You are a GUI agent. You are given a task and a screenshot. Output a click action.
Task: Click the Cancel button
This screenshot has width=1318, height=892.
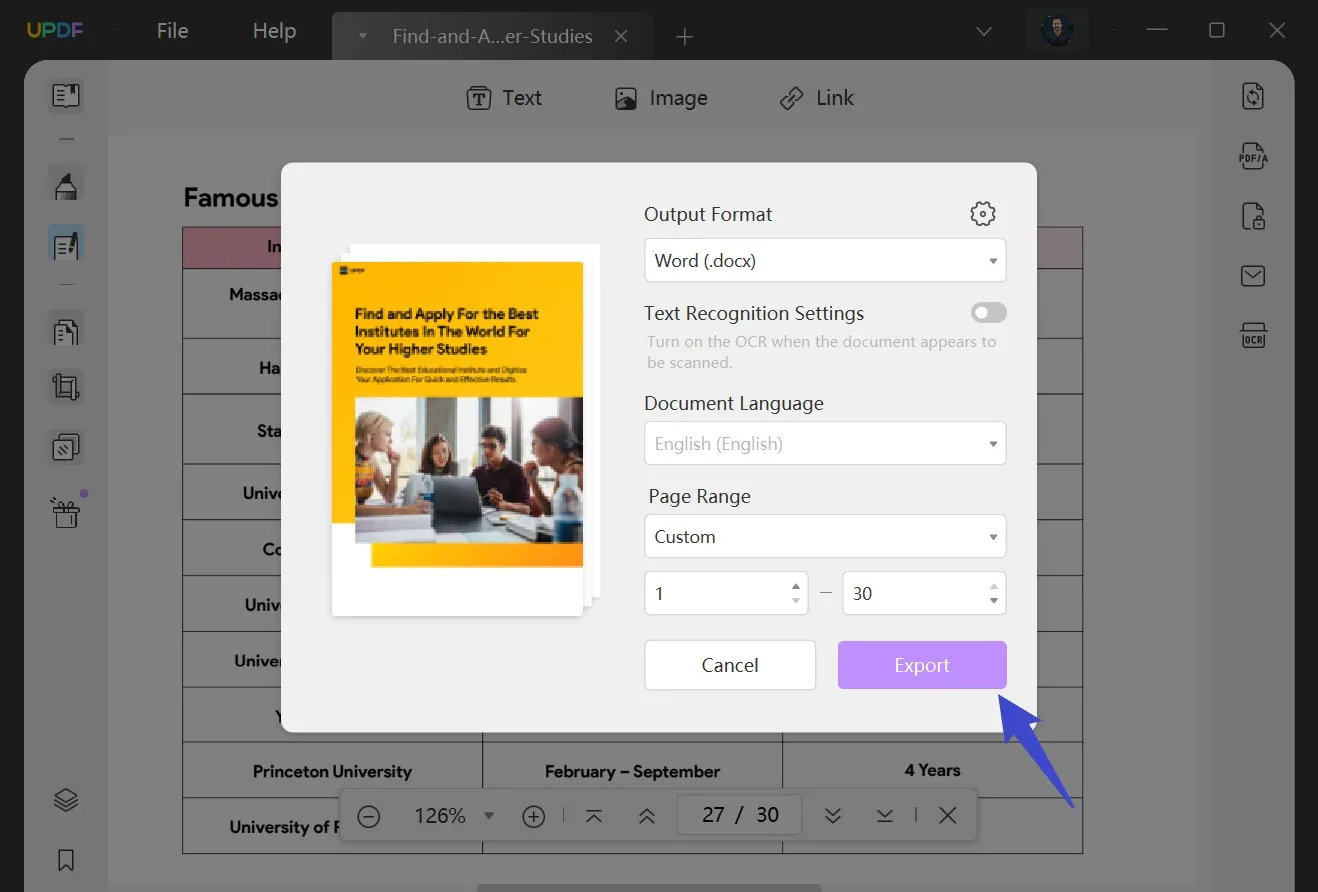coord(729,664)
